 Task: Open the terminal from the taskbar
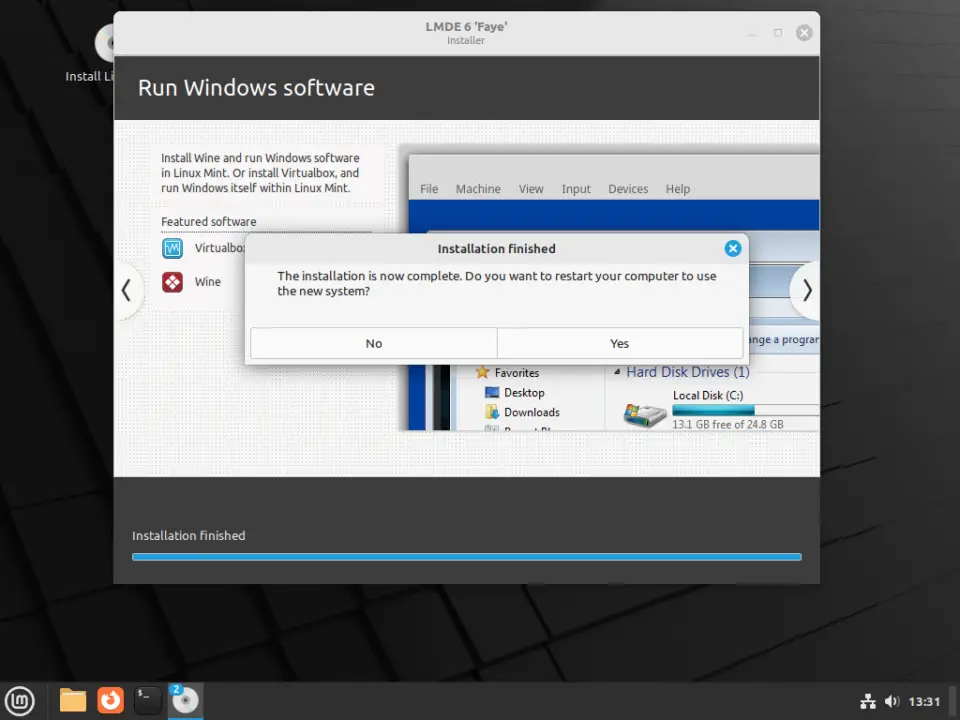click(147, 700)
